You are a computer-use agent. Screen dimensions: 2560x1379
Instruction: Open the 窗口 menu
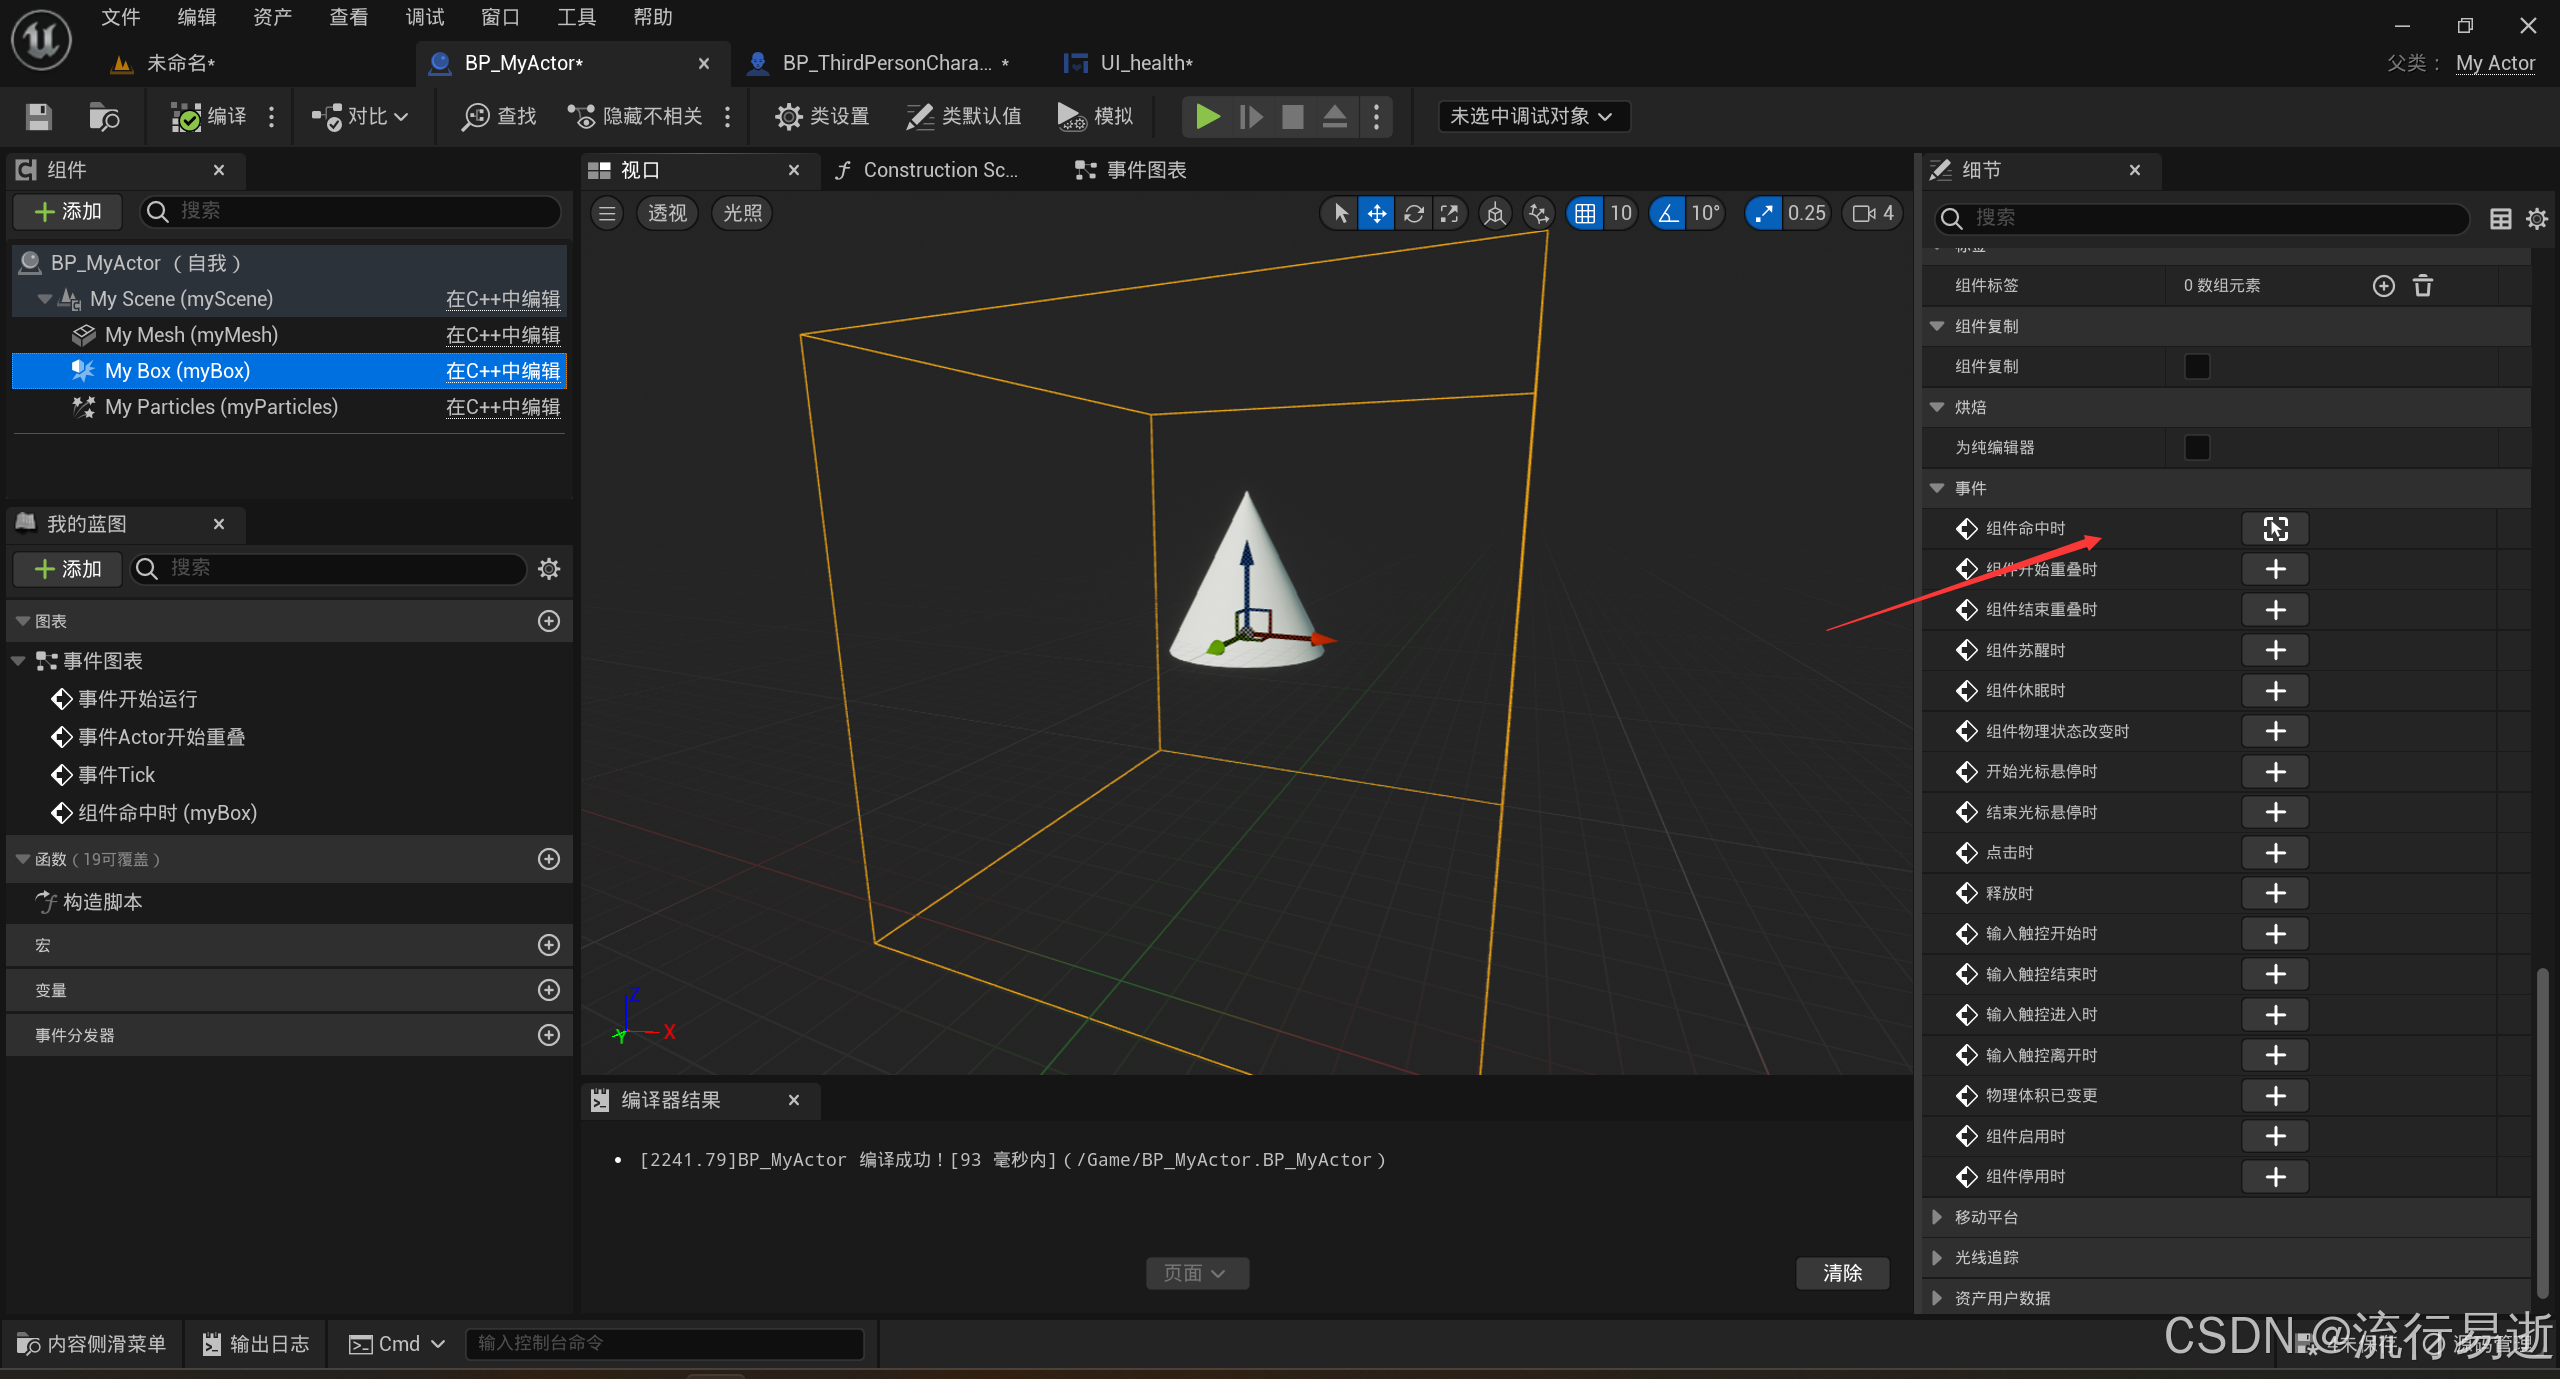pyautogui.click(x=500, y=17)
